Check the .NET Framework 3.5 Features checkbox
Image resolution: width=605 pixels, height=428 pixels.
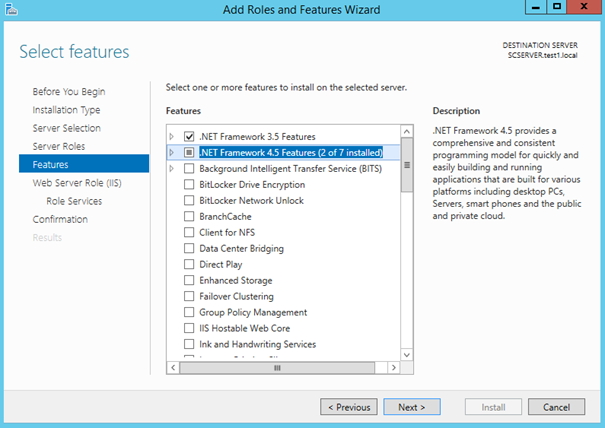(x=189, y=137)
